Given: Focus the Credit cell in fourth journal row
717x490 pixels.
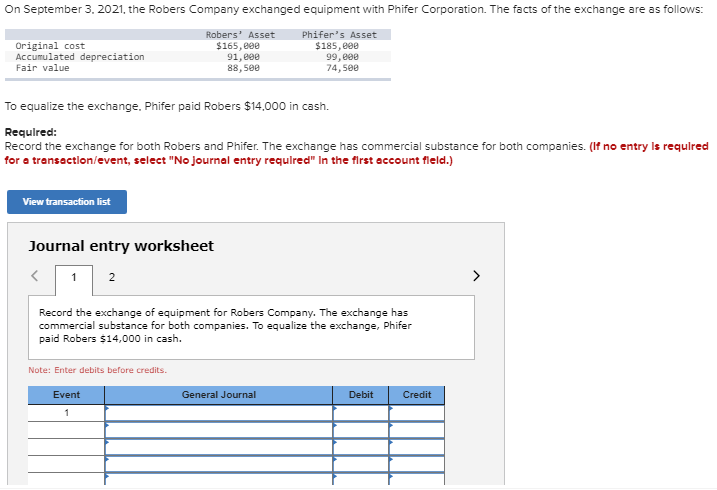Looking at the screenshot, I should [x=417, y=463].
